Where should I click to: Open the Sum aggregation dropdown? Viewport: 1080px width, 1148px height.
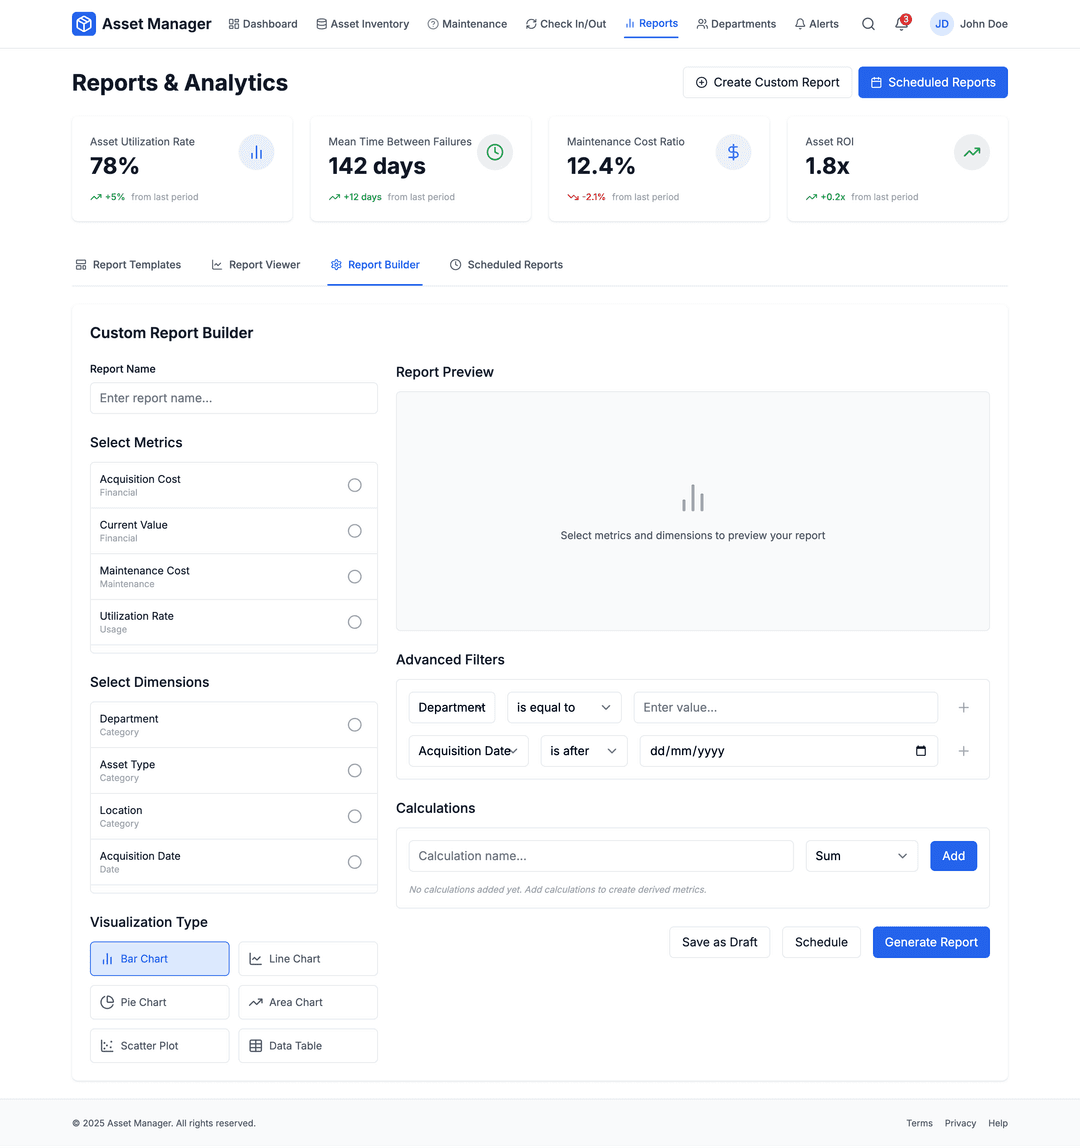coord(861,855)
